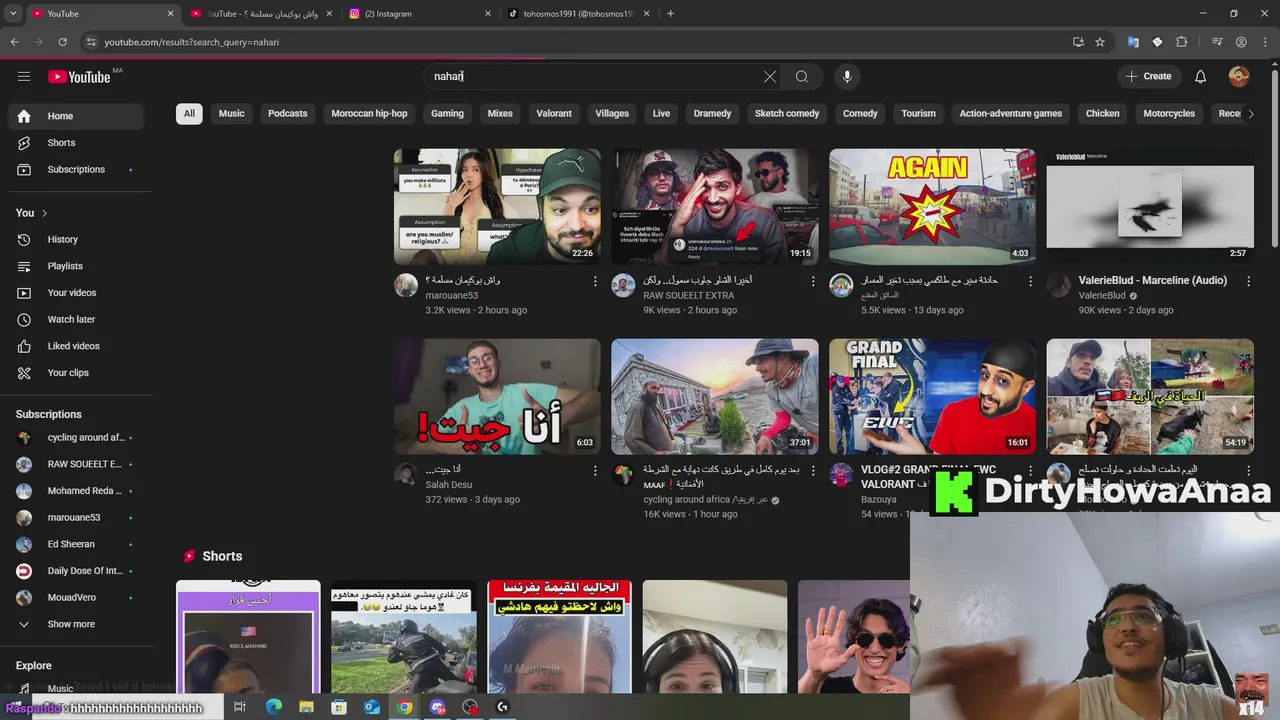This screenshot has height=720, width=1280.
Task: Open more options for the marouane53 video
Action: pyautogui.click(x=595, y=282)
